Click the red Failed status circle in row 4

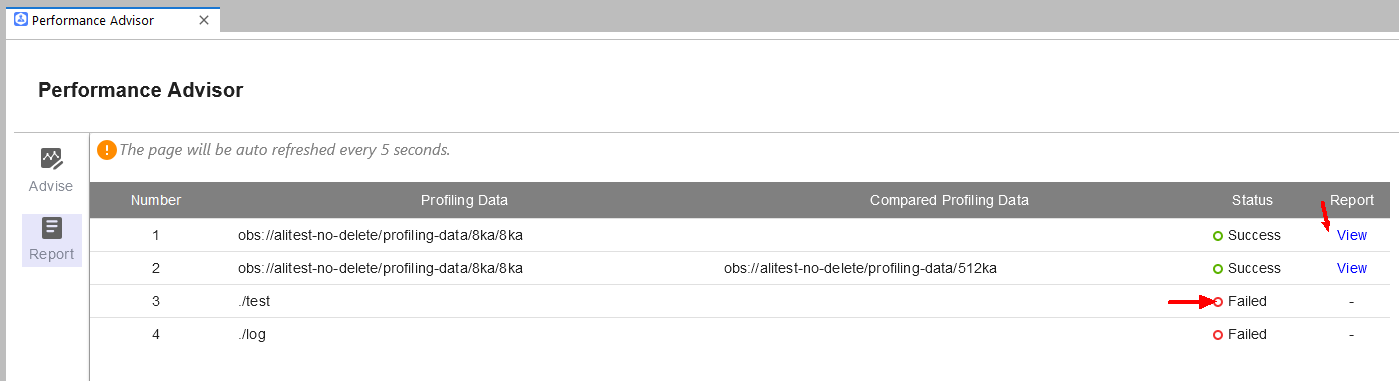click(1218, 335)
